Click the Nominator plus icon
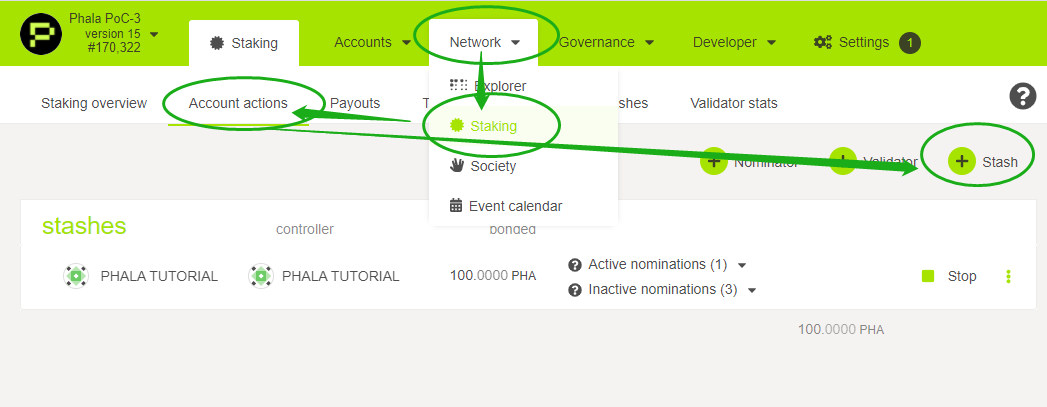The width and height of the screenshot is (1047, 407). 713,162
